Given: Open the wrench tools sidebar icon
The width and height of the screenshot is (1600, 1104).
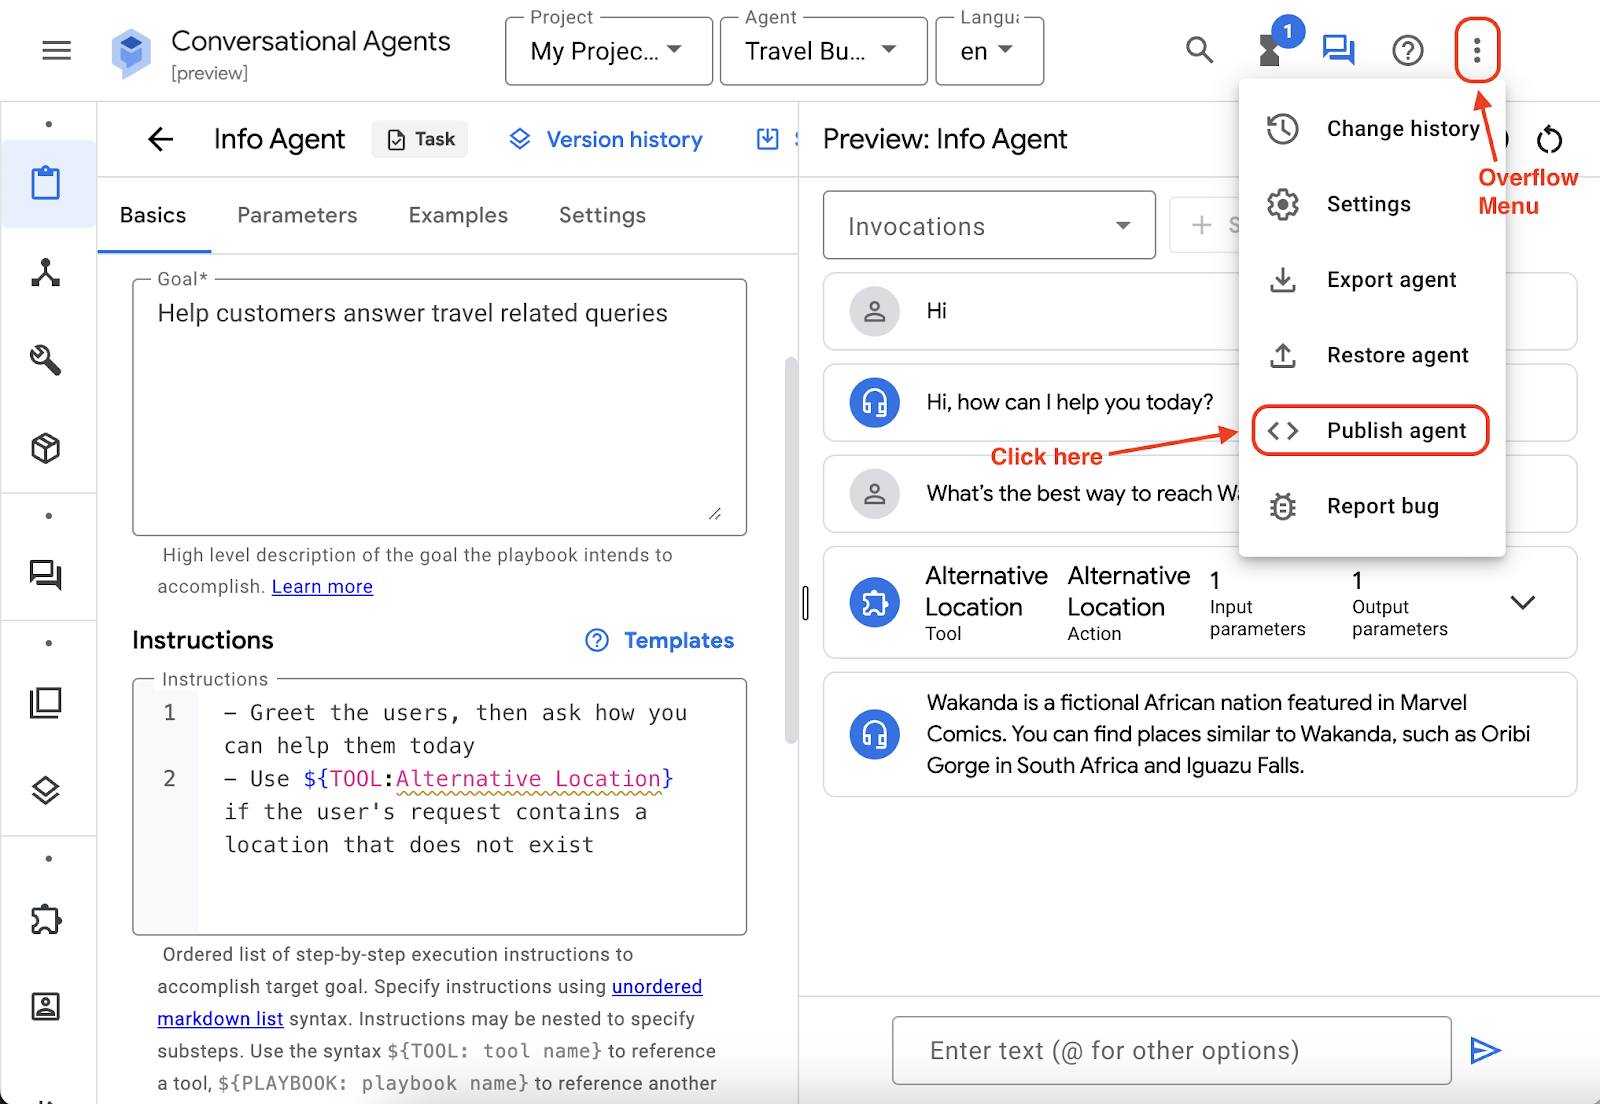Looking at the screenshot, I should point(46,360).
